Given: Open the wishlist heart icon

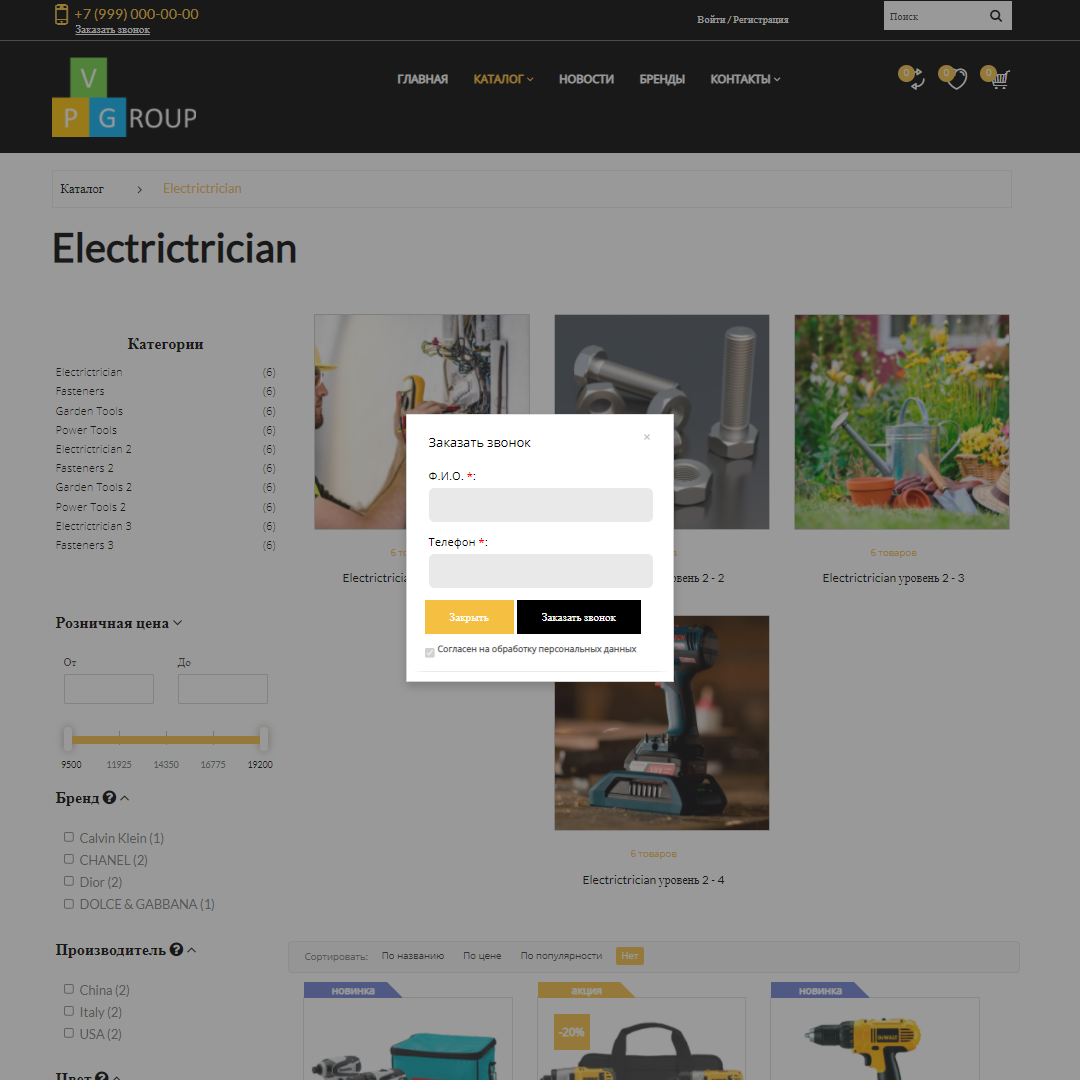Looking at the screenshot, I should [x=953, y=79].
